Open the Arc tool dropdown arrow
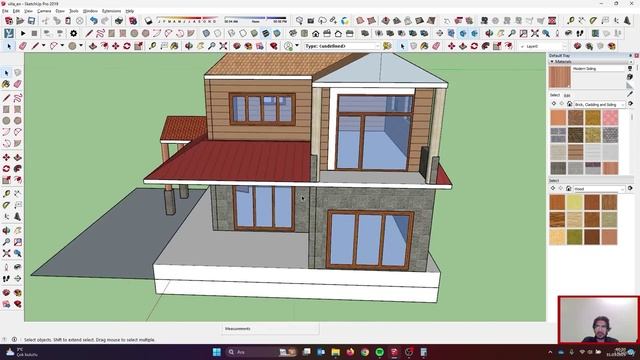The width and height of the screenshot is (640, 360). pos(62,46)
